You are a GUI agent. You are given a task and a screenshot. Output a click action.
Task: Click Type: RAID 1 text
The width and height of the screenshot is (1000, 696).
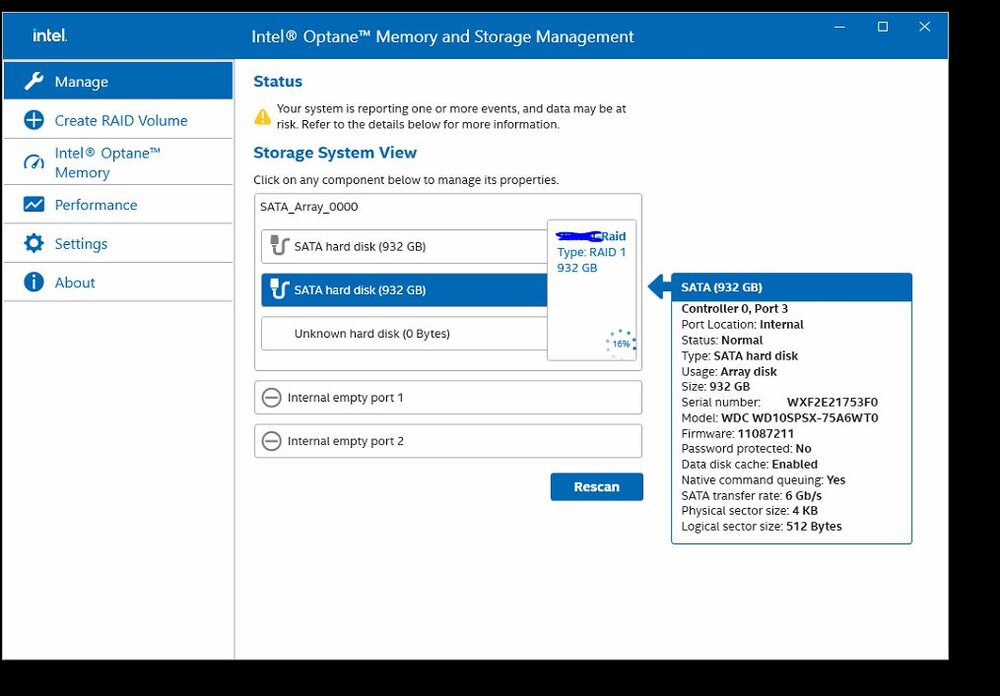click(x=591, y=252)
